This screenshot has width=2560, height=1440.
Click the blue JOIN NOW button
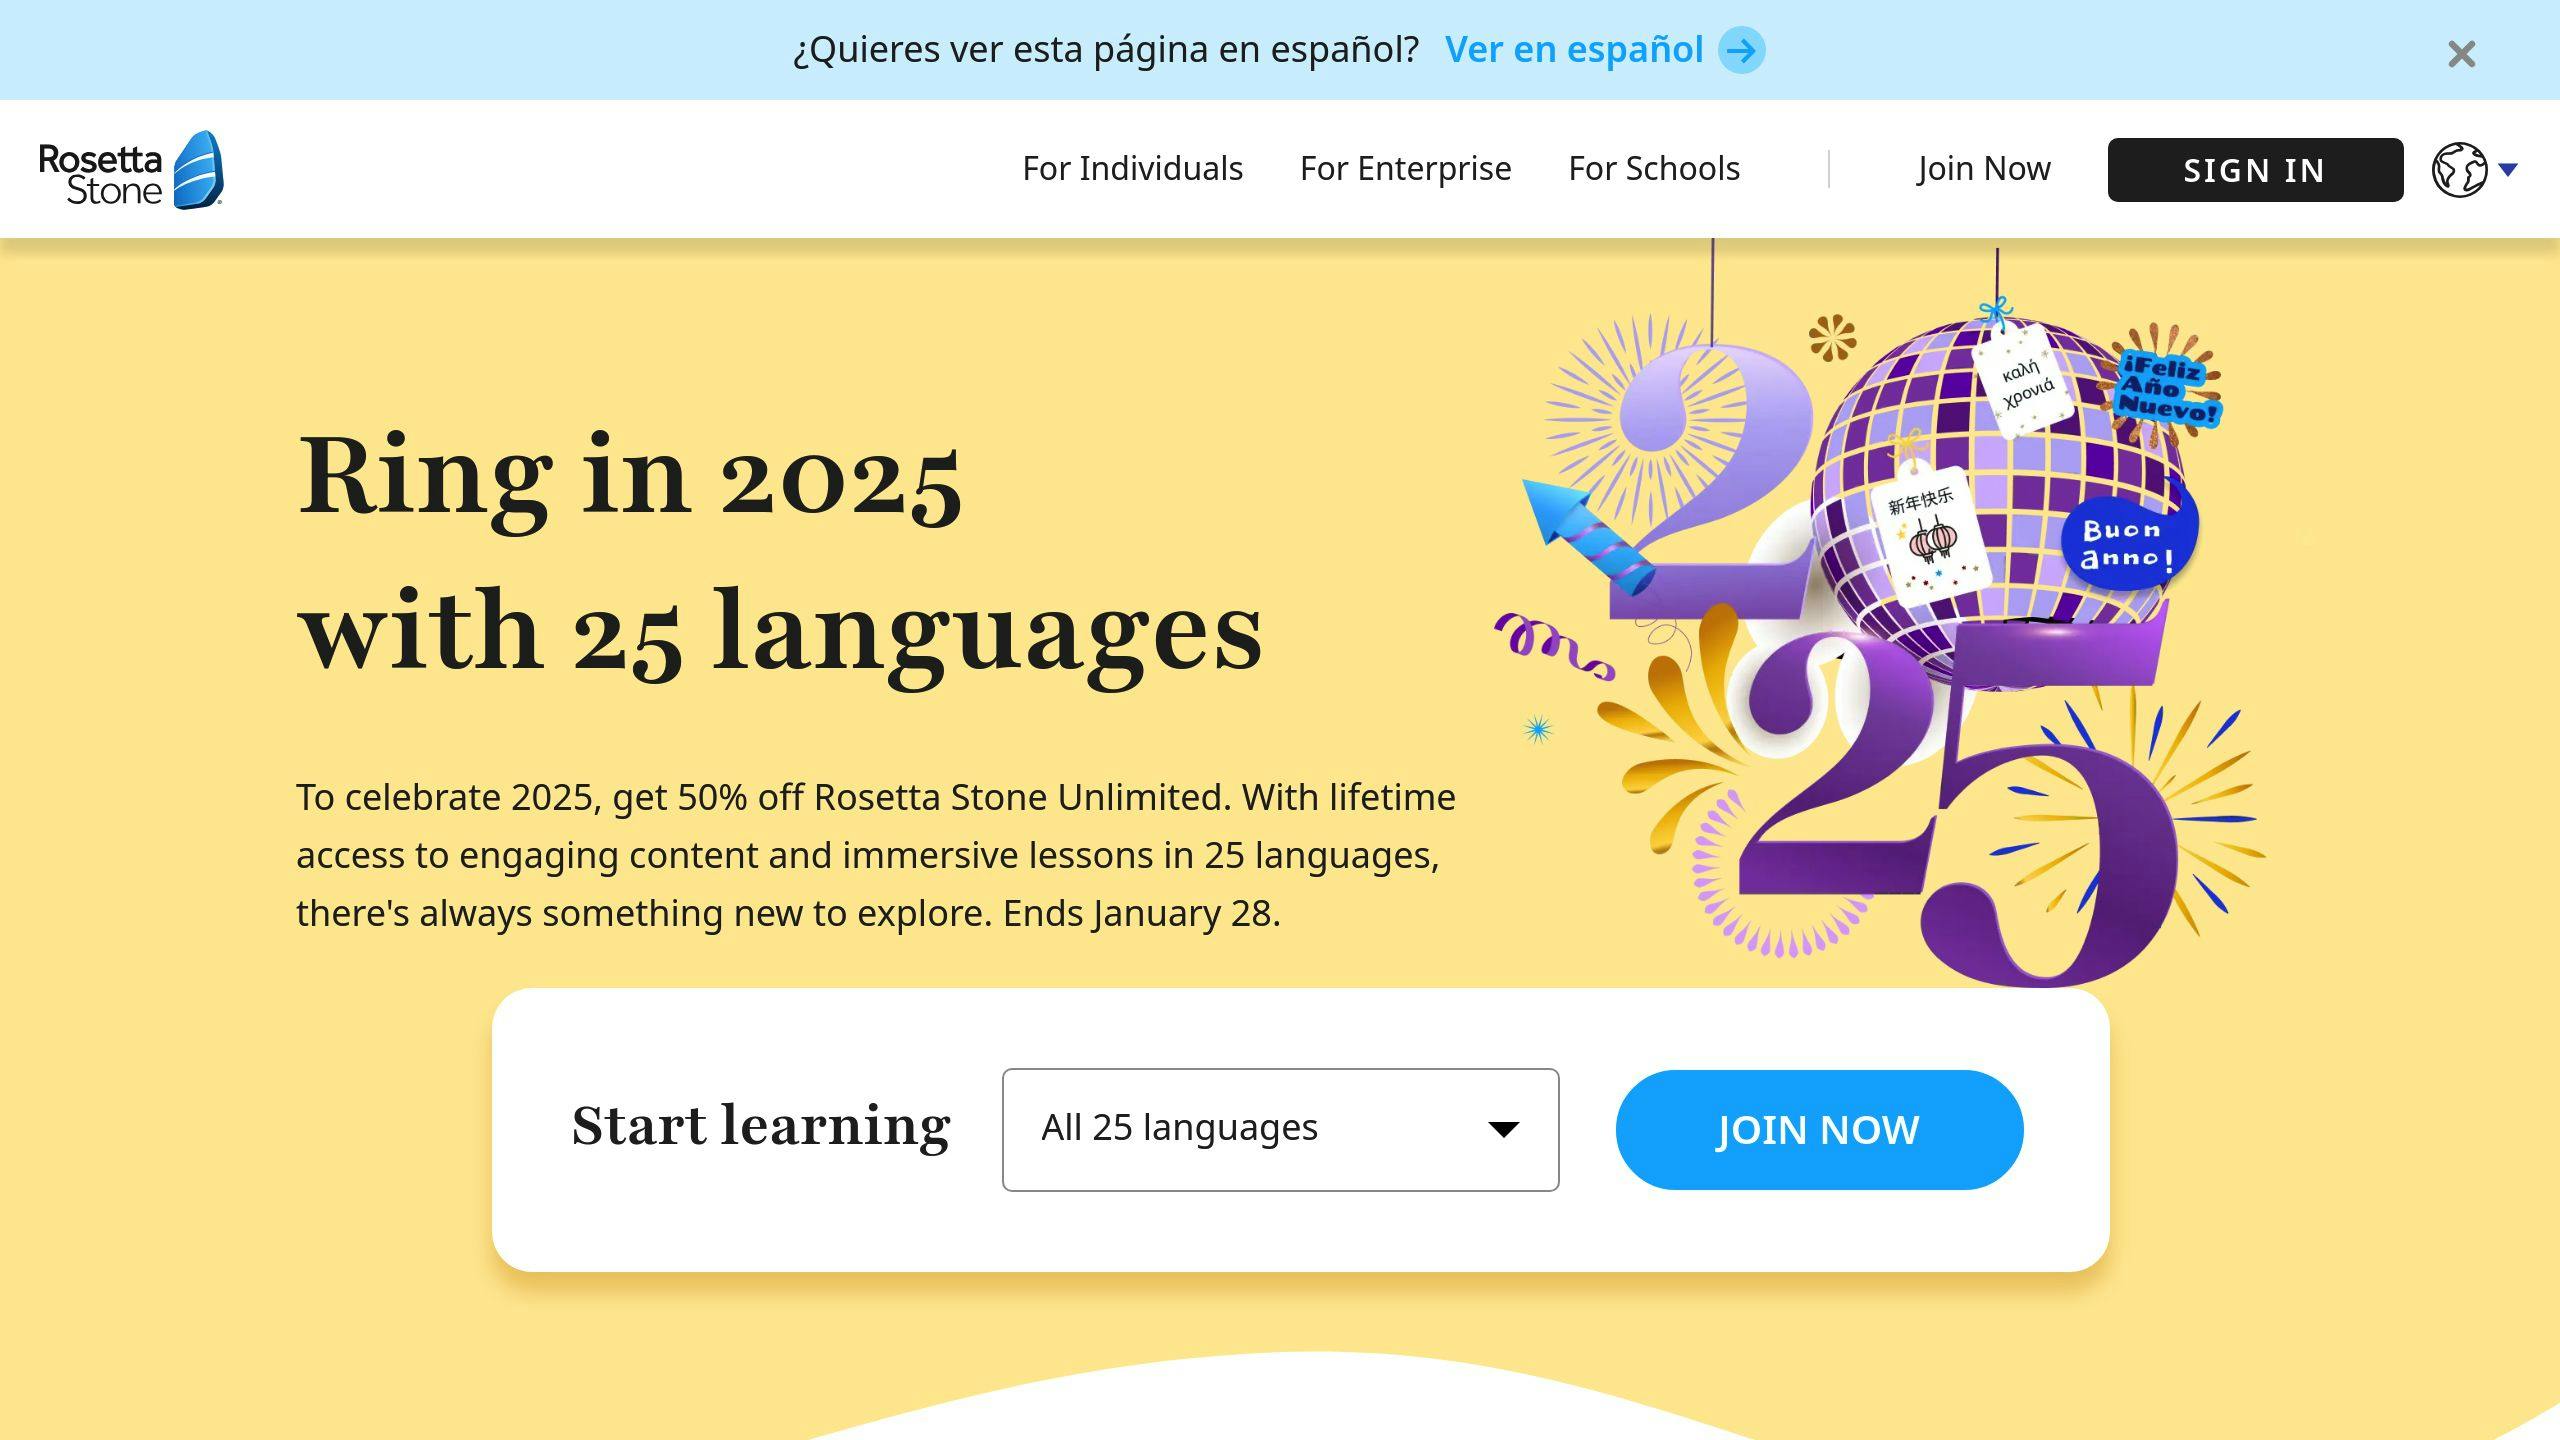tap(1819, 1129)
